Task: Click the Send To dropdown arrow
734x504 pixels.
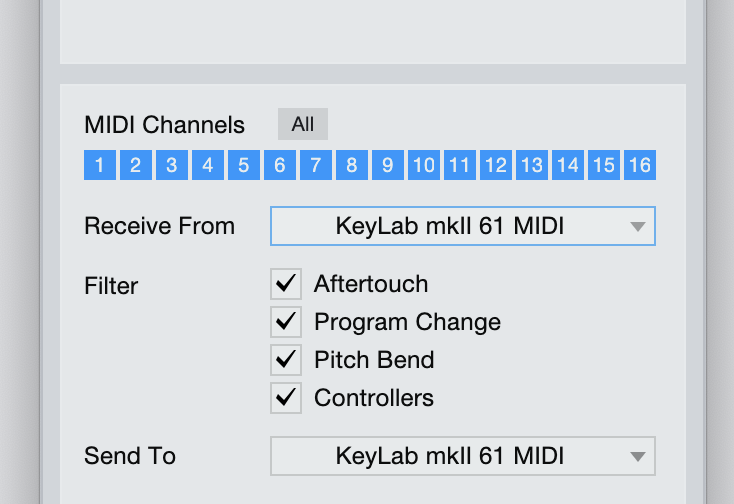Action: (x=638, y=457)
